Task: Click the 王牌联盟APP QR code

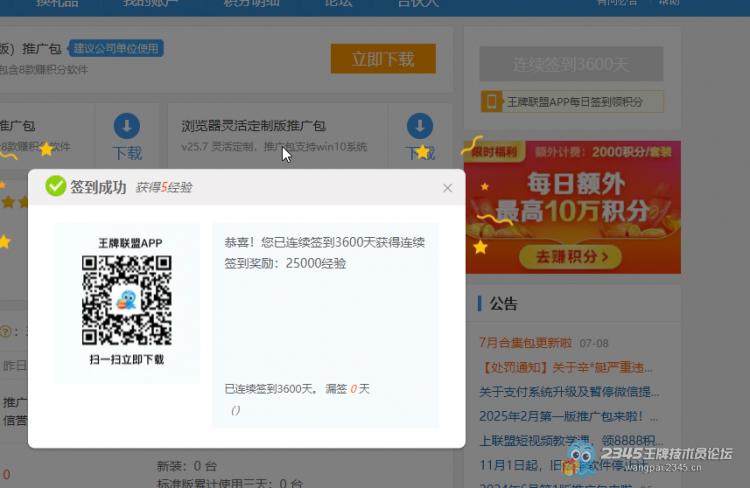Action: click(x=127, y=300)
